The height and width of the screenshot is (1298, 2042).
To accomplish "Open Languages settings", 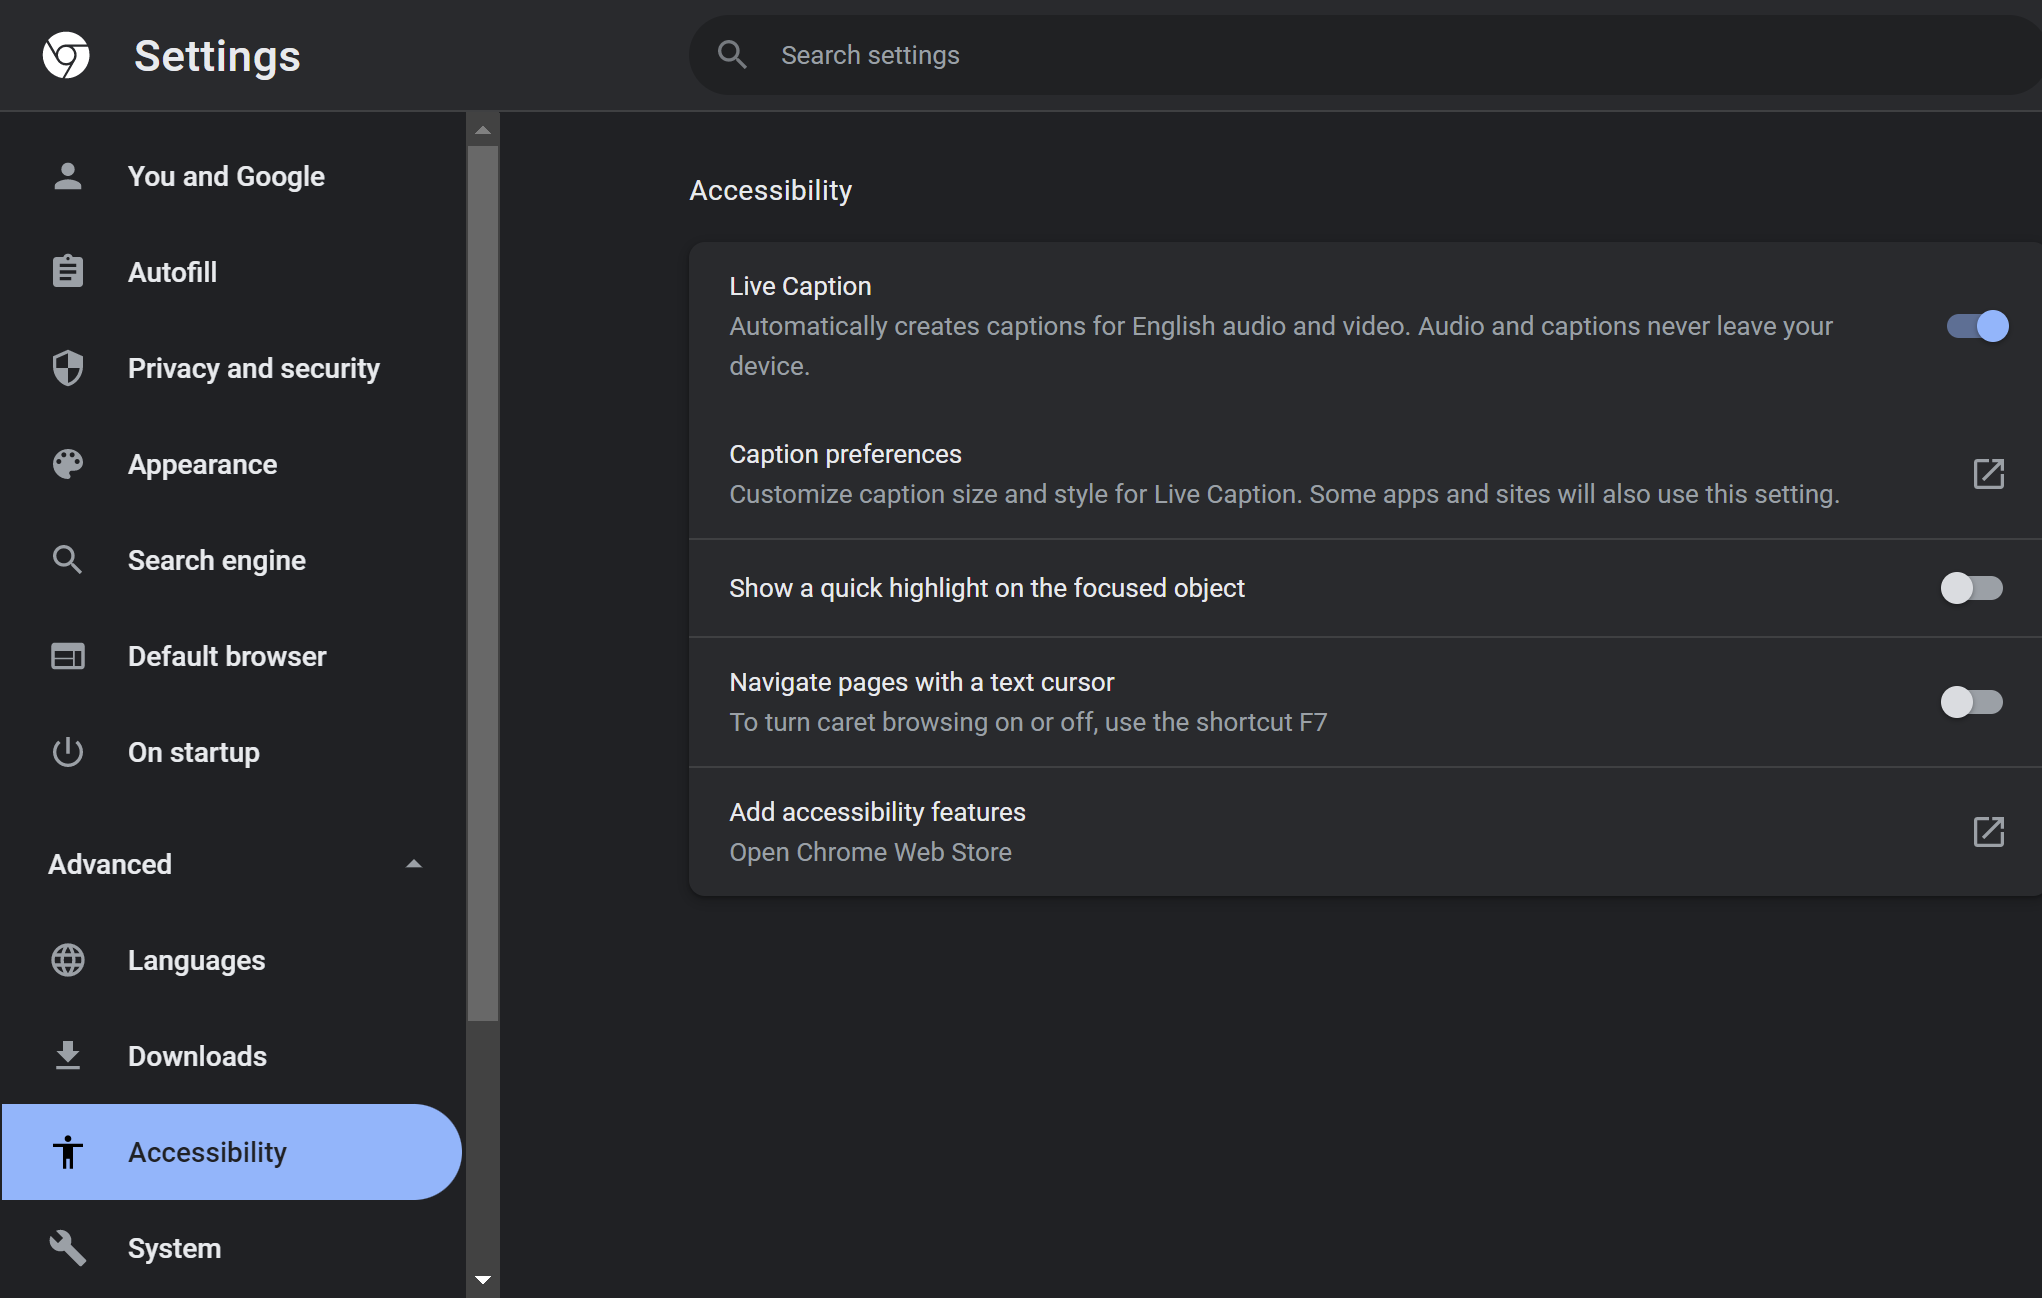I will 232,960.
